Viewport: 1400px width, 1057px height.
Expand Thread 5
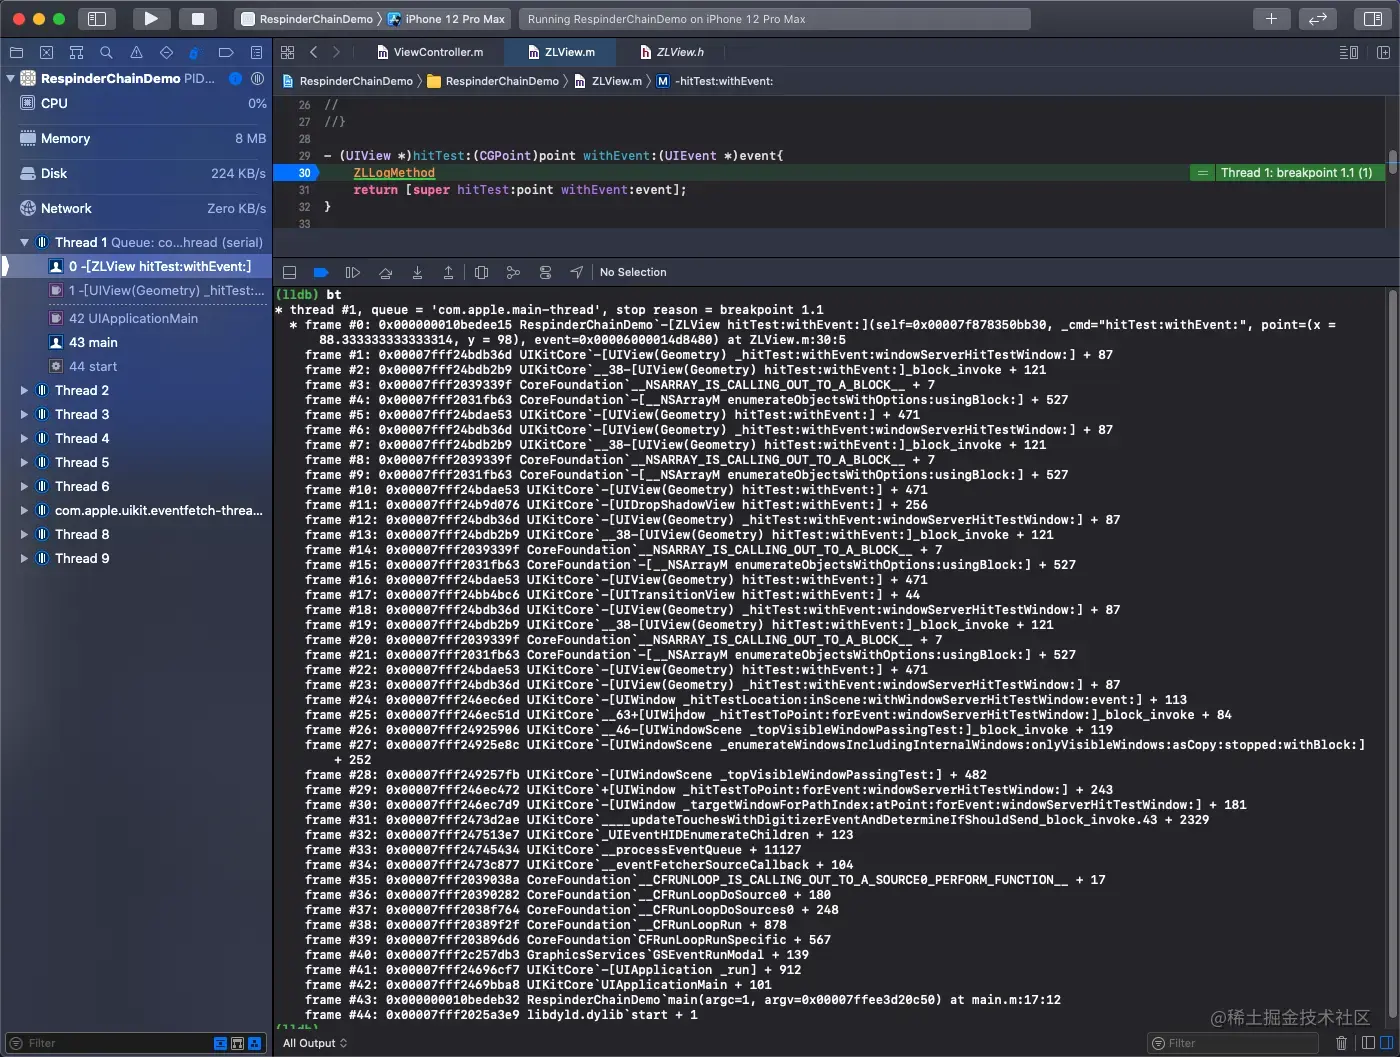pyautogui.click(x=24, y=462)
